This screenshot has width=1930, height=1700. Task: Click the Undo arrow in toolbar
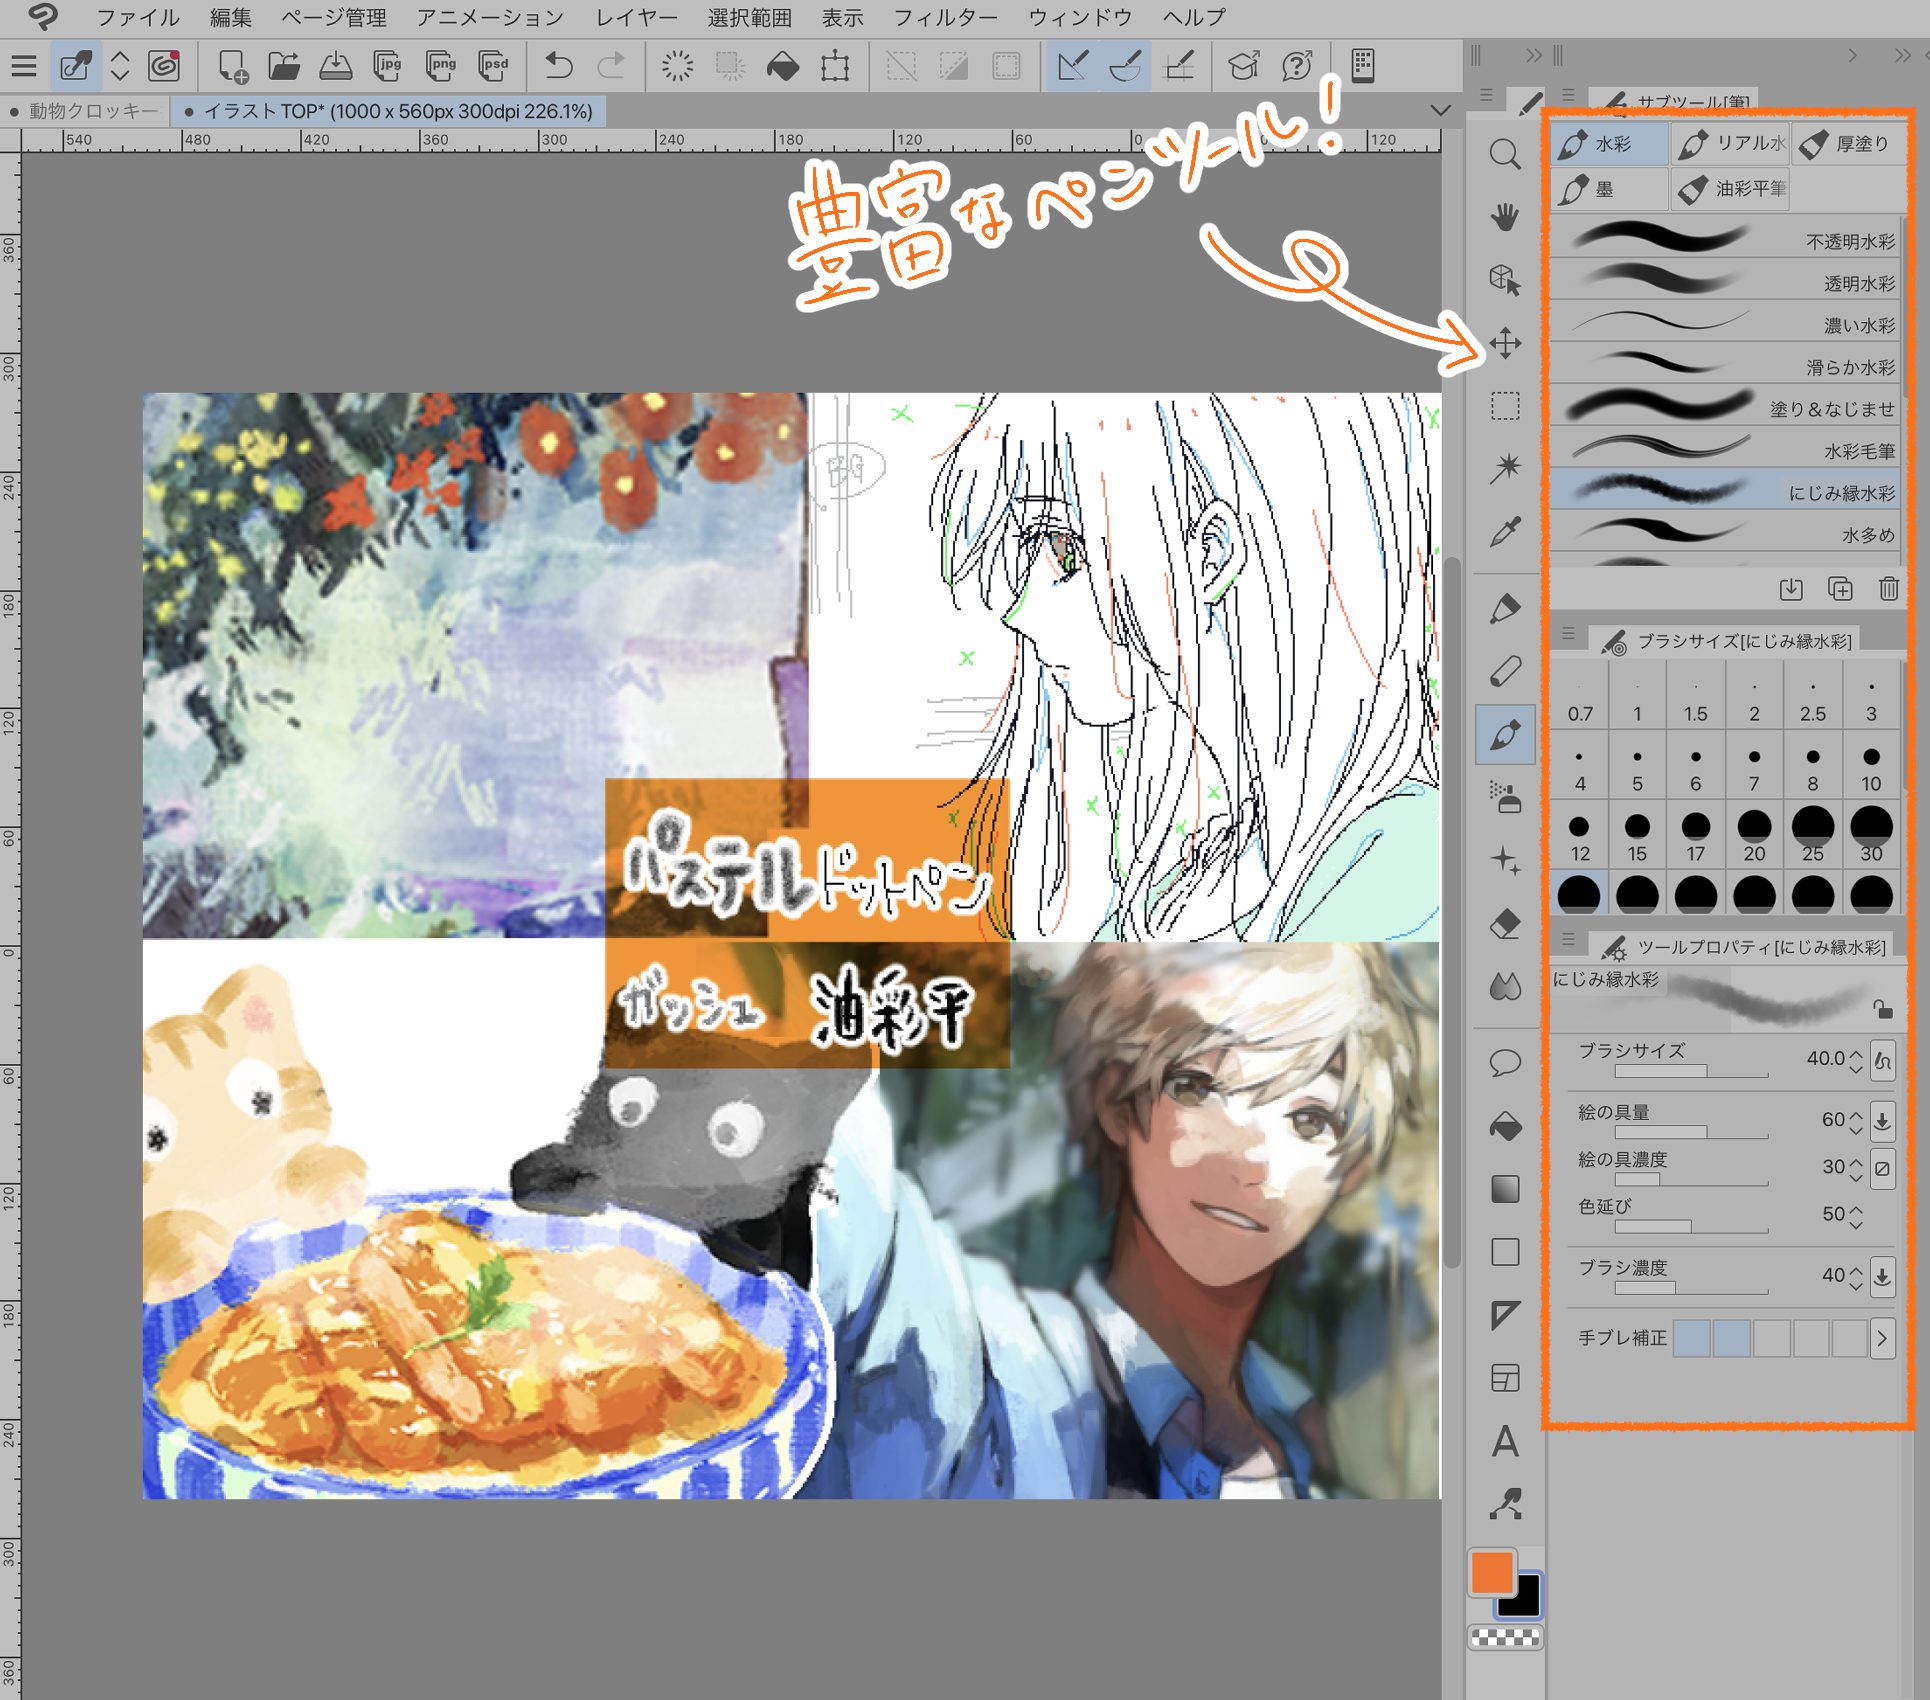pos(559,66)
